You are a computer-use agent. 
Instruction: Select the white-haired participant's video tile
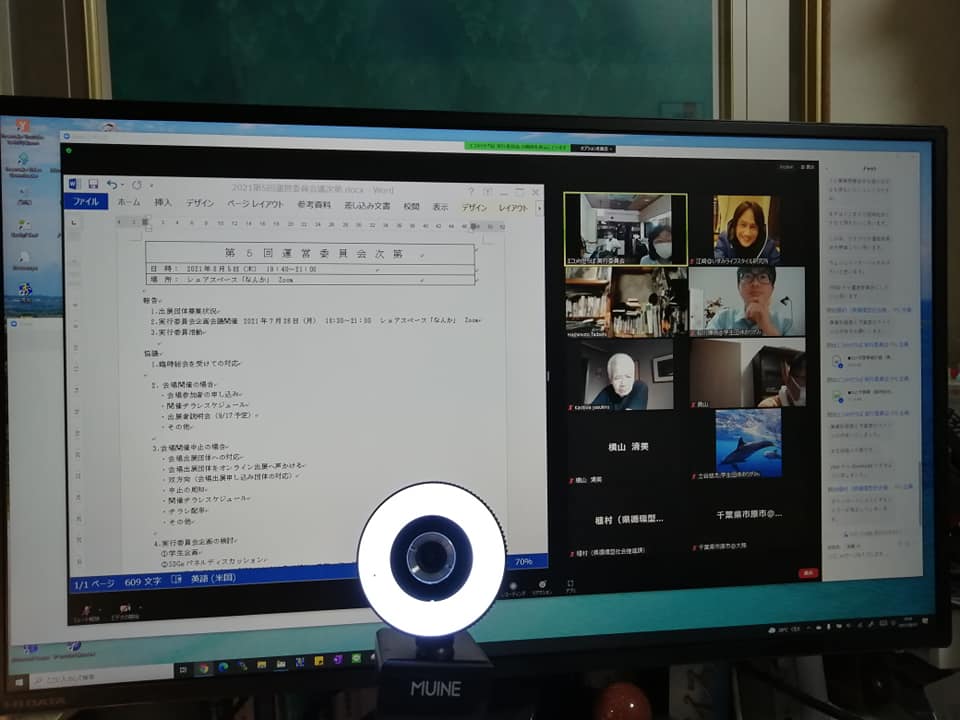tap(620, 375)
